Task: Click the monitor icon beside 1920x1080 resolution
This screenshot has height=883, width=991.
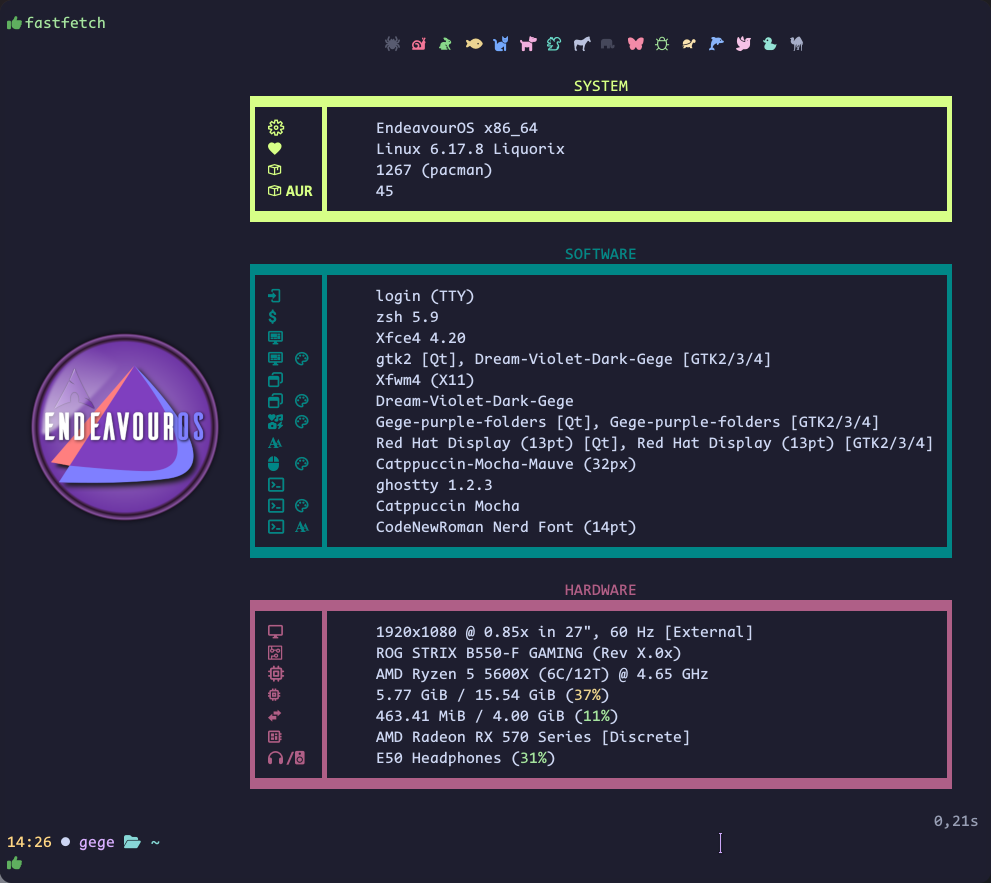Action: tap(276, 632)
